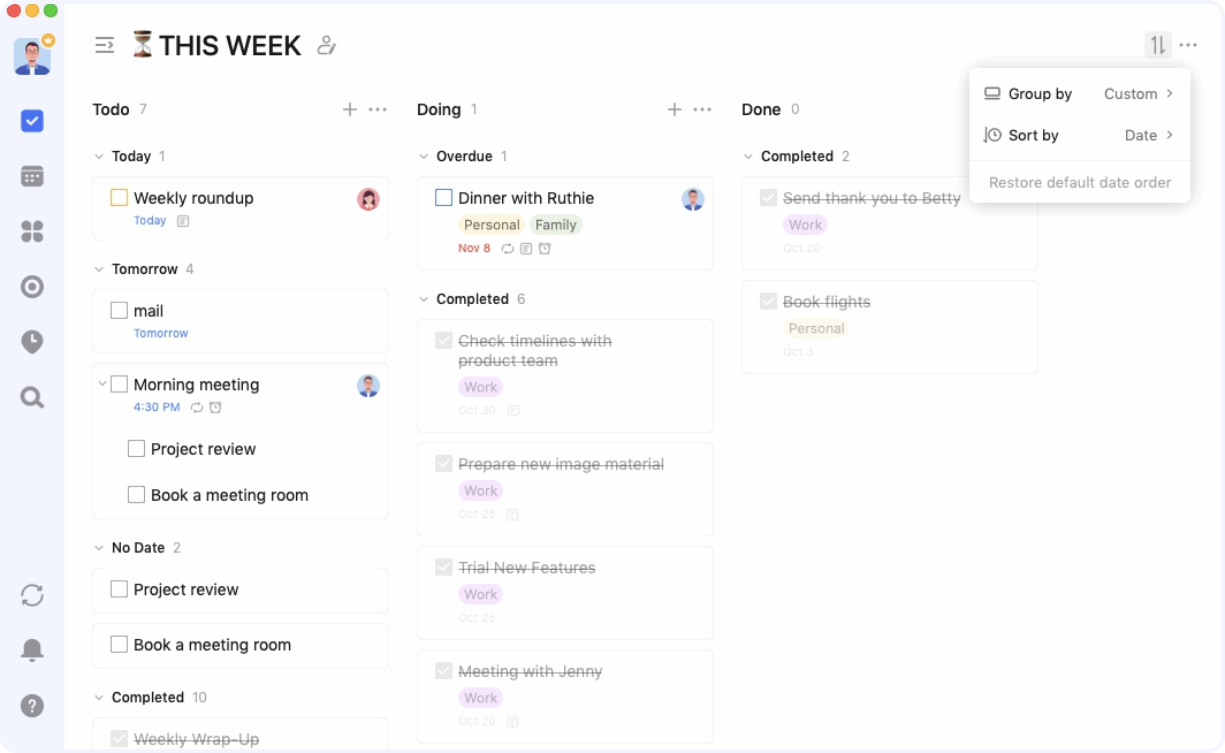
Task: Open the Calendar view in the sidebar
Action: point(32,176)
